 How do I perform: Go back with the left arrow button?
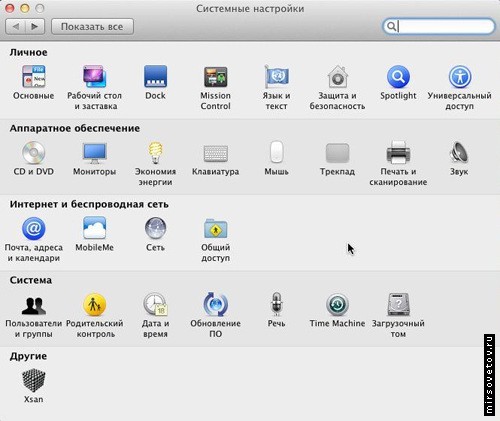[x=15, y=27]
